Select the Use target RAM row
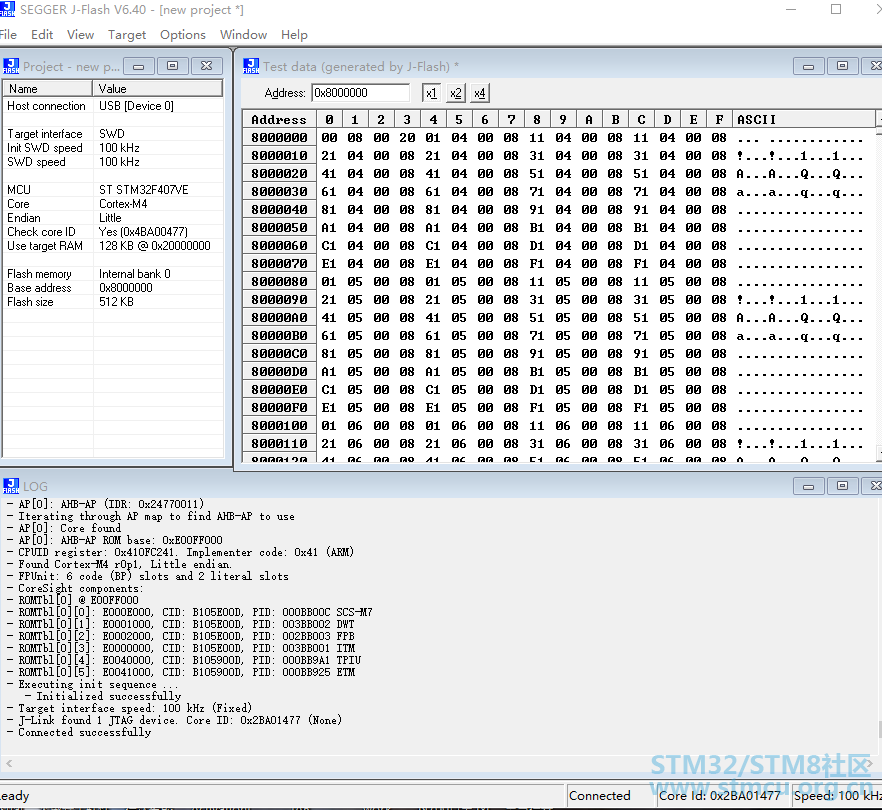The width and height of the screenshot is (882, 810). coord(113,246)
